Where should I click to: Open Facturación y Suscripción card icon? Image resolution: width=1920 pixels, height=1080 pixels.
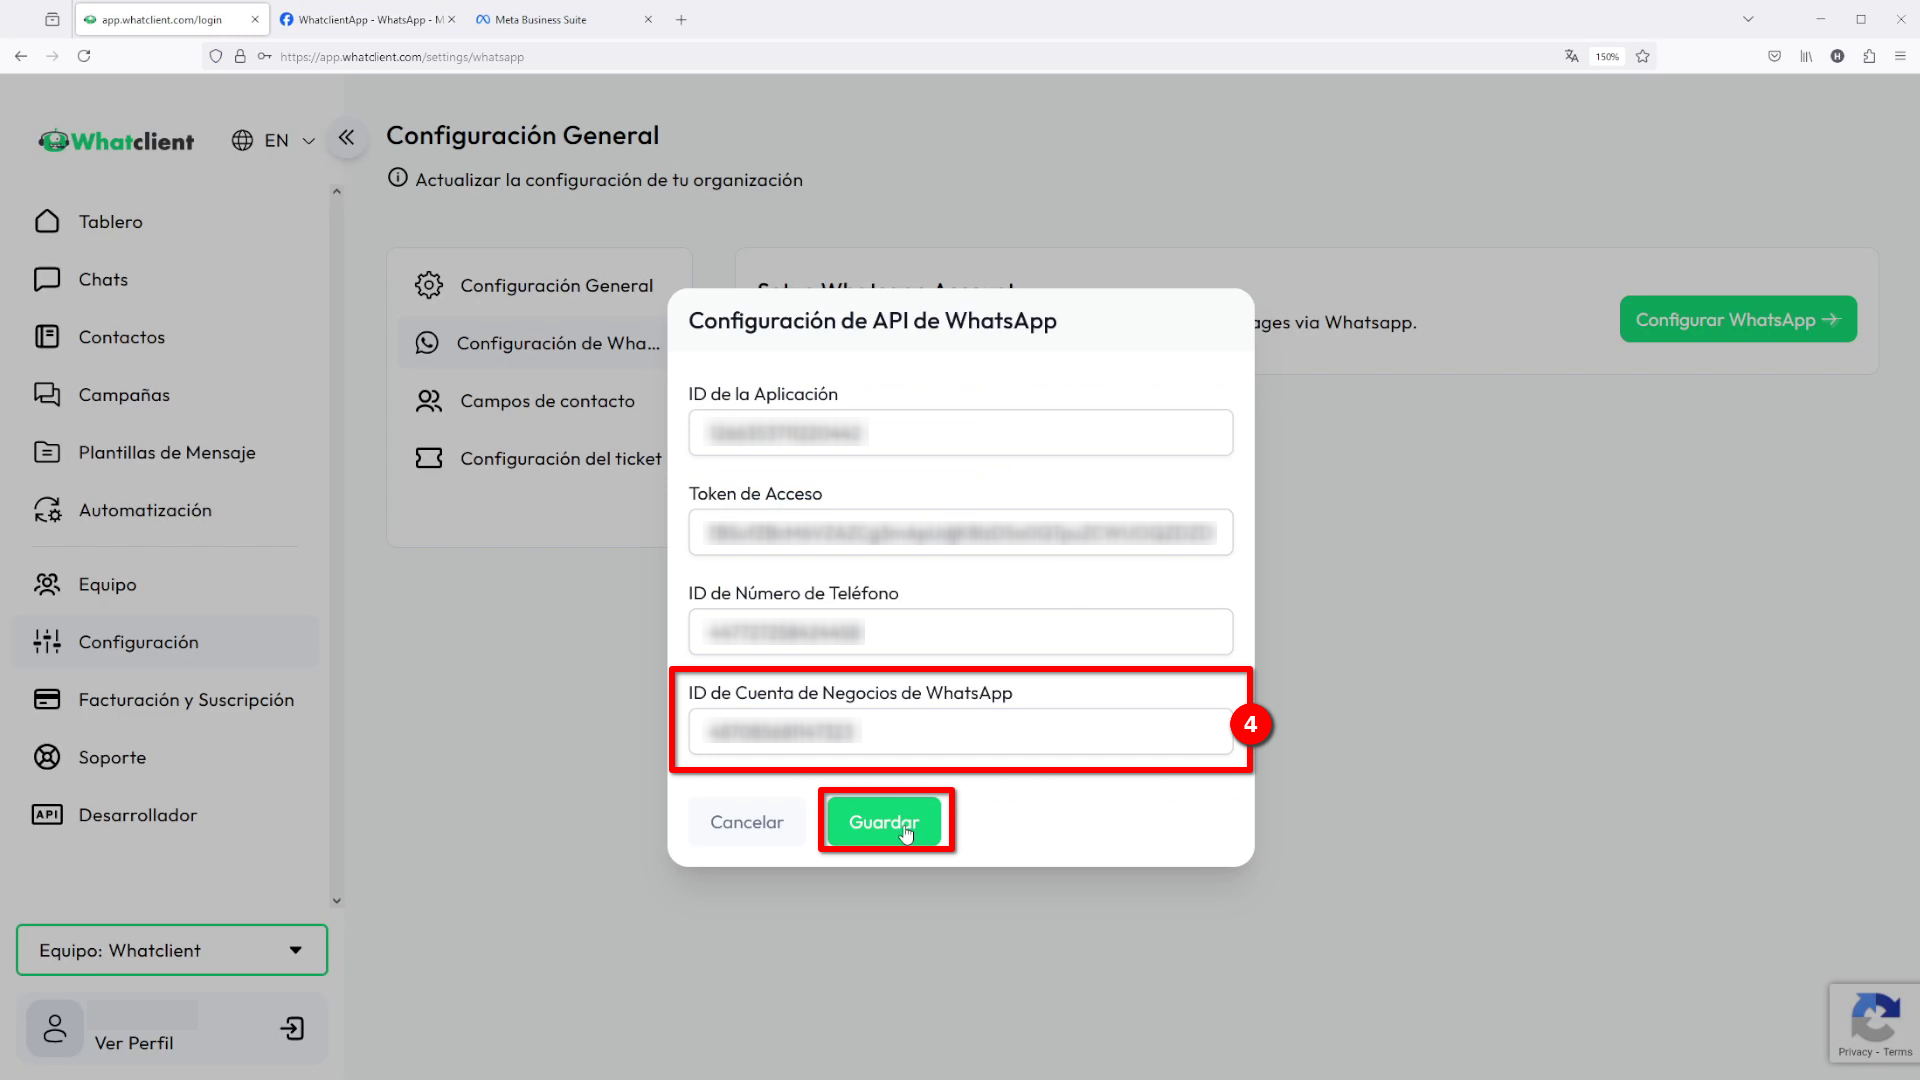coord(47,699)
